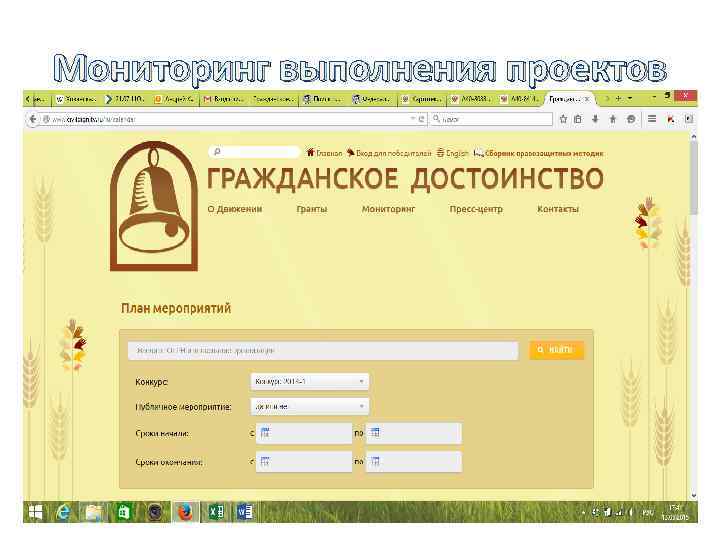Click the page vertical scrollbar thumb
The height and width of the screenshot is (540, 720).
(x=693, y=177)
